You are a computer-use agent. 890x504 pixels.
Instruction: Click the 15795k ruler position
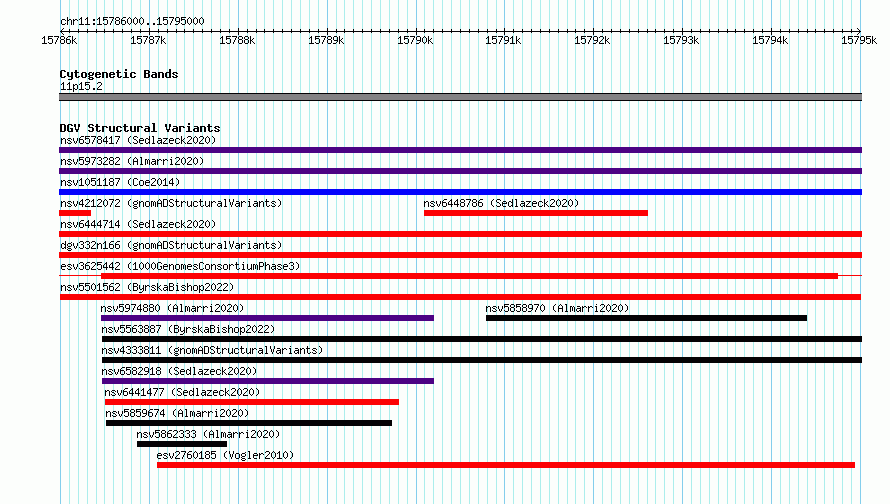[x=859, y=40]
